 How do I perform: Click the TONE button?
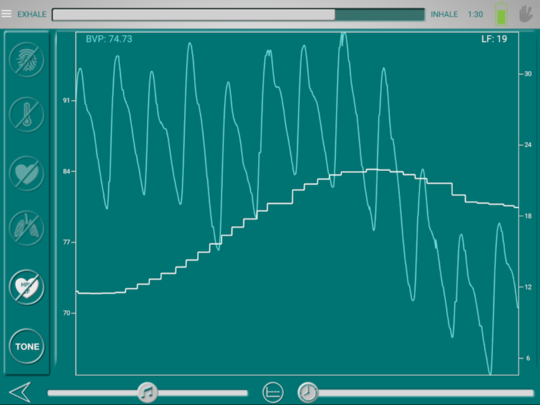click(27, 346)
